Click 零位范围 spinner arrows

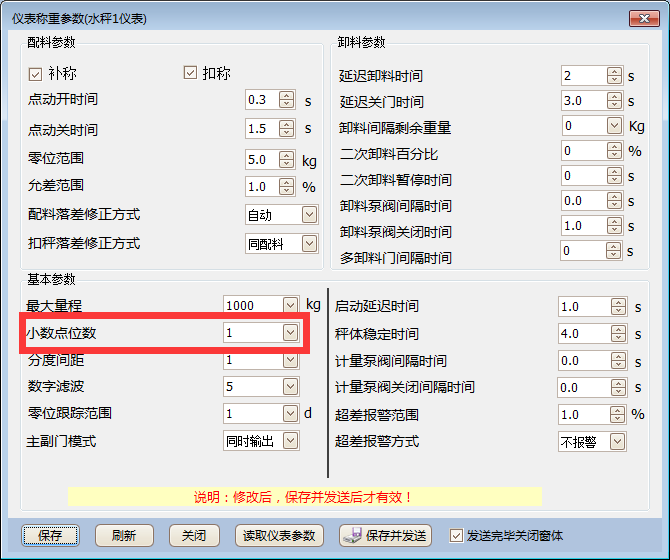click(286, 160)
